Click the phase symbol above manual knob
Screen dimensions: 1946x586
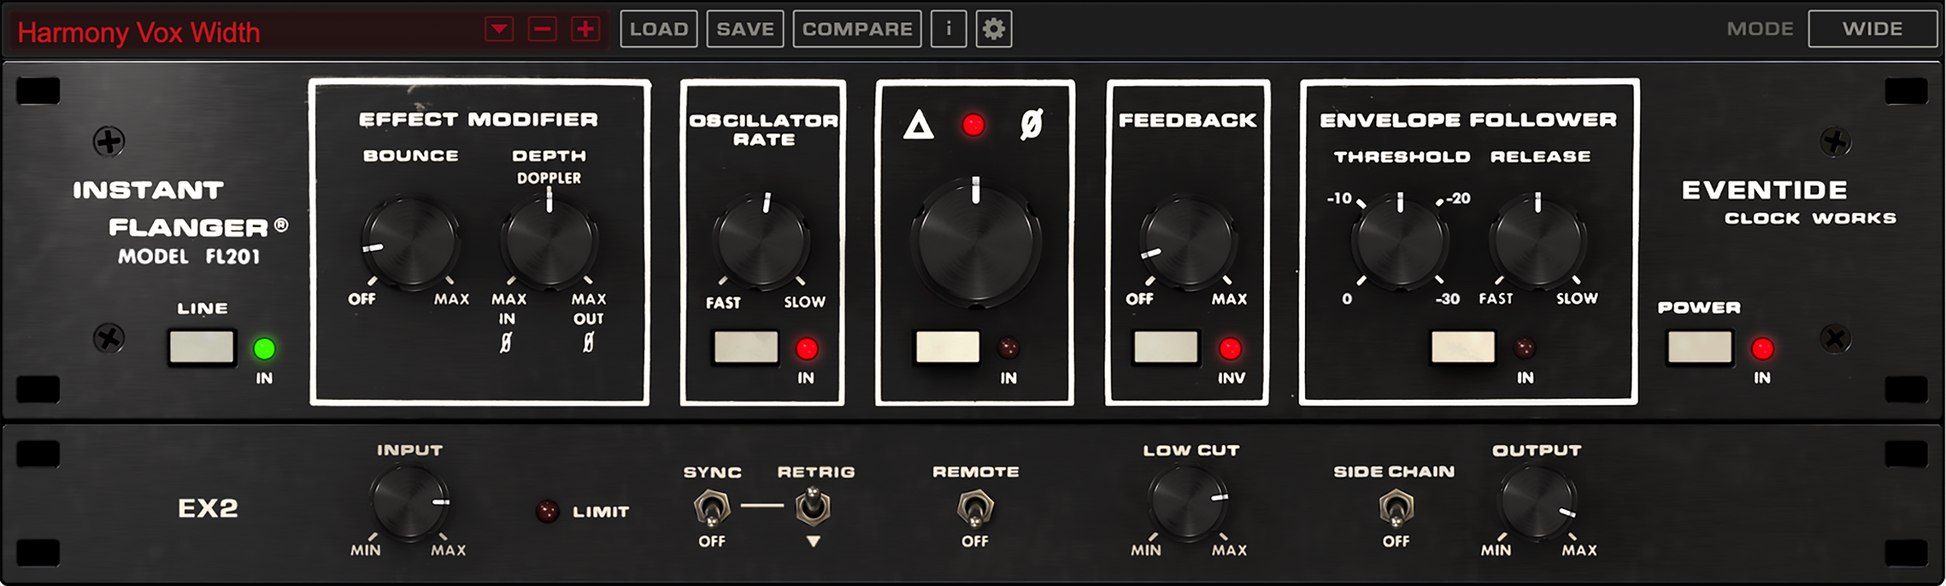1031,125
